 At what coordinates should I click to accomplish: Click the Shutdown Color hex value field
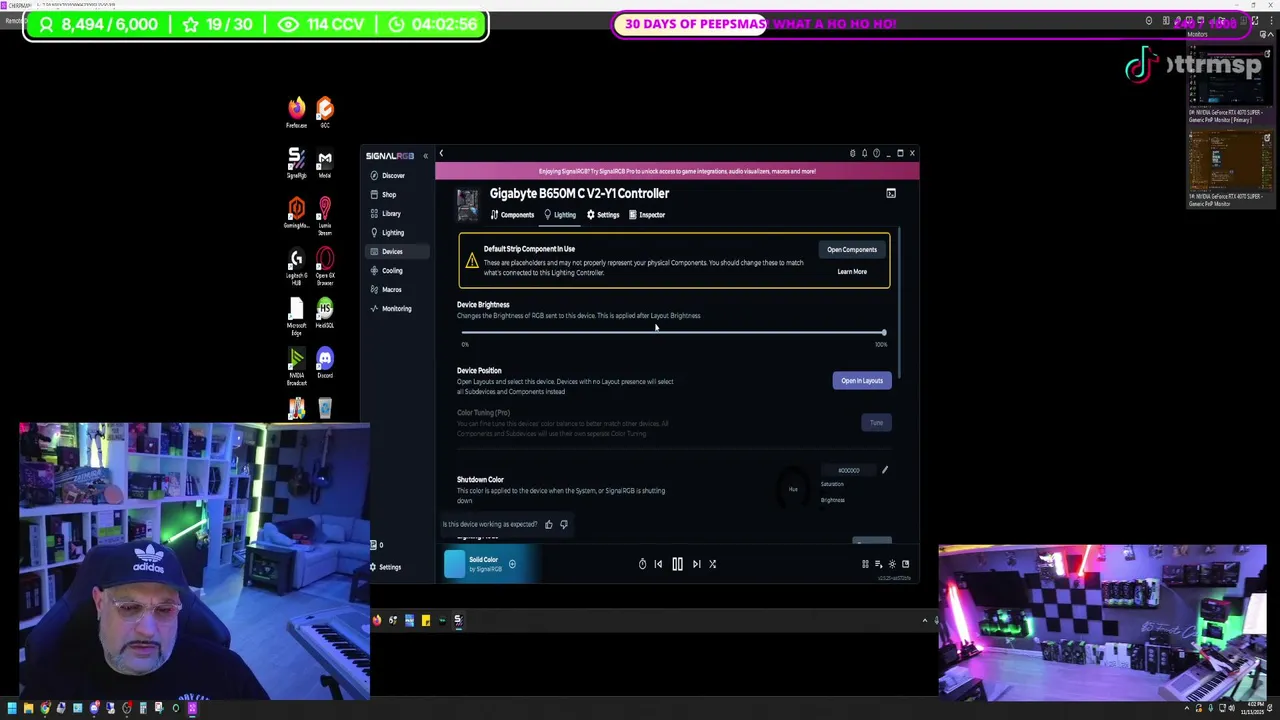point(848,470)
